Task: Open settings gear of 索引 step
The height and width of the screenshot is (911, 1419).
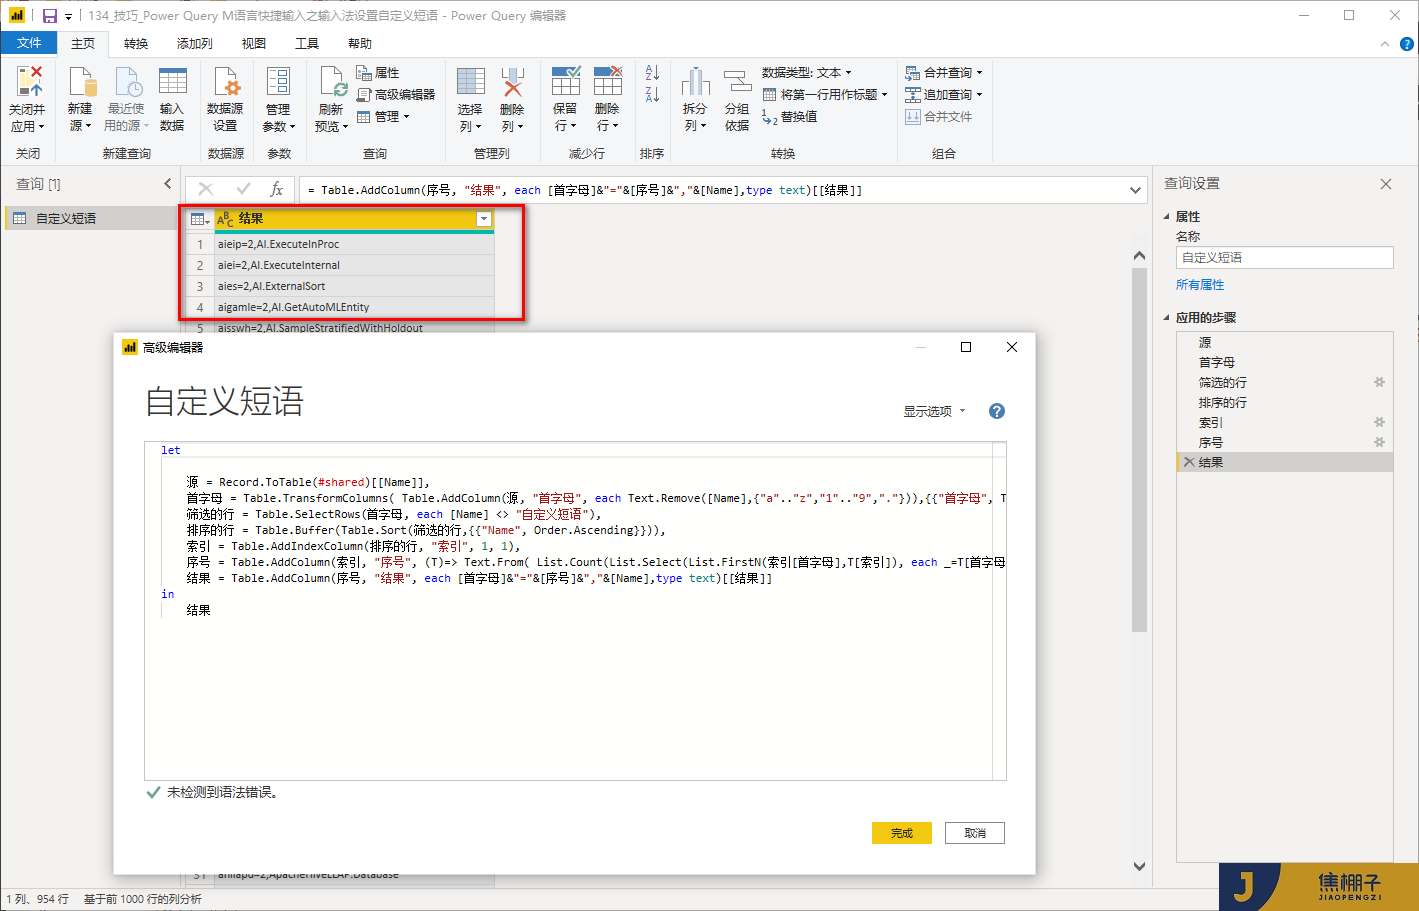Action: pos(1379,422)
